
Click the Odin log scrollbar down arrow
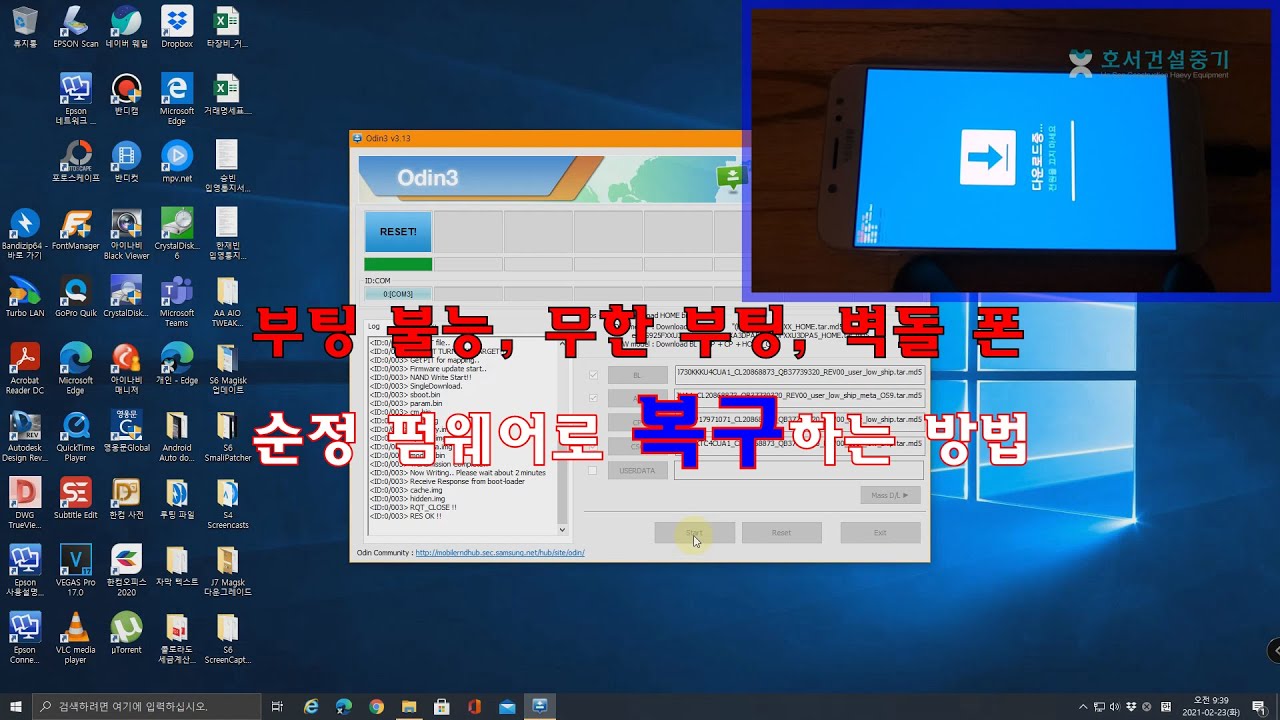tap(562, 530)
